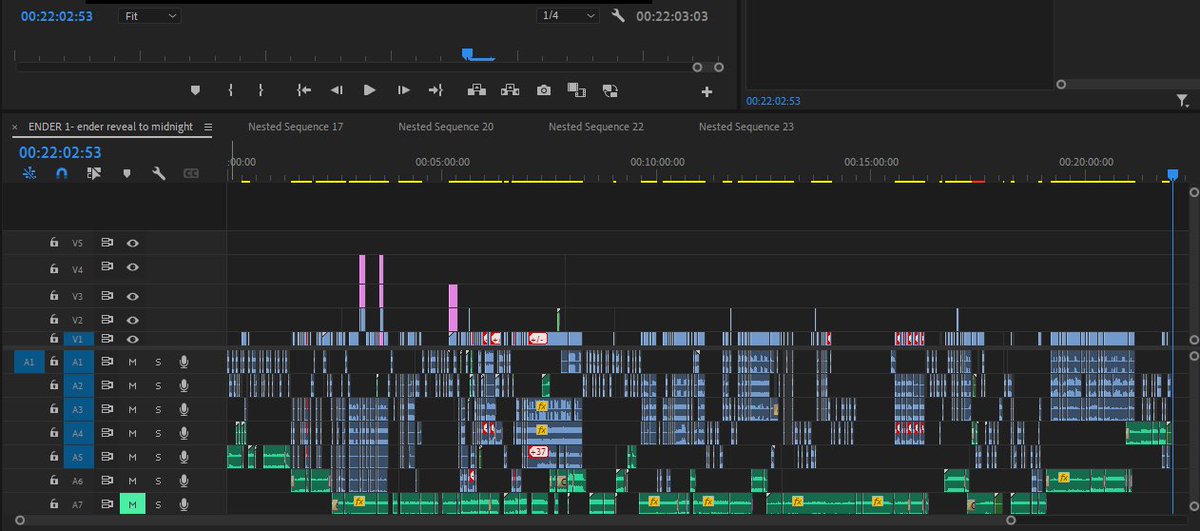Click the Program Monitor blue playhead
The width and height of the screenshot is (1200, 531).
pyautogui.click(x=467, y=54)
